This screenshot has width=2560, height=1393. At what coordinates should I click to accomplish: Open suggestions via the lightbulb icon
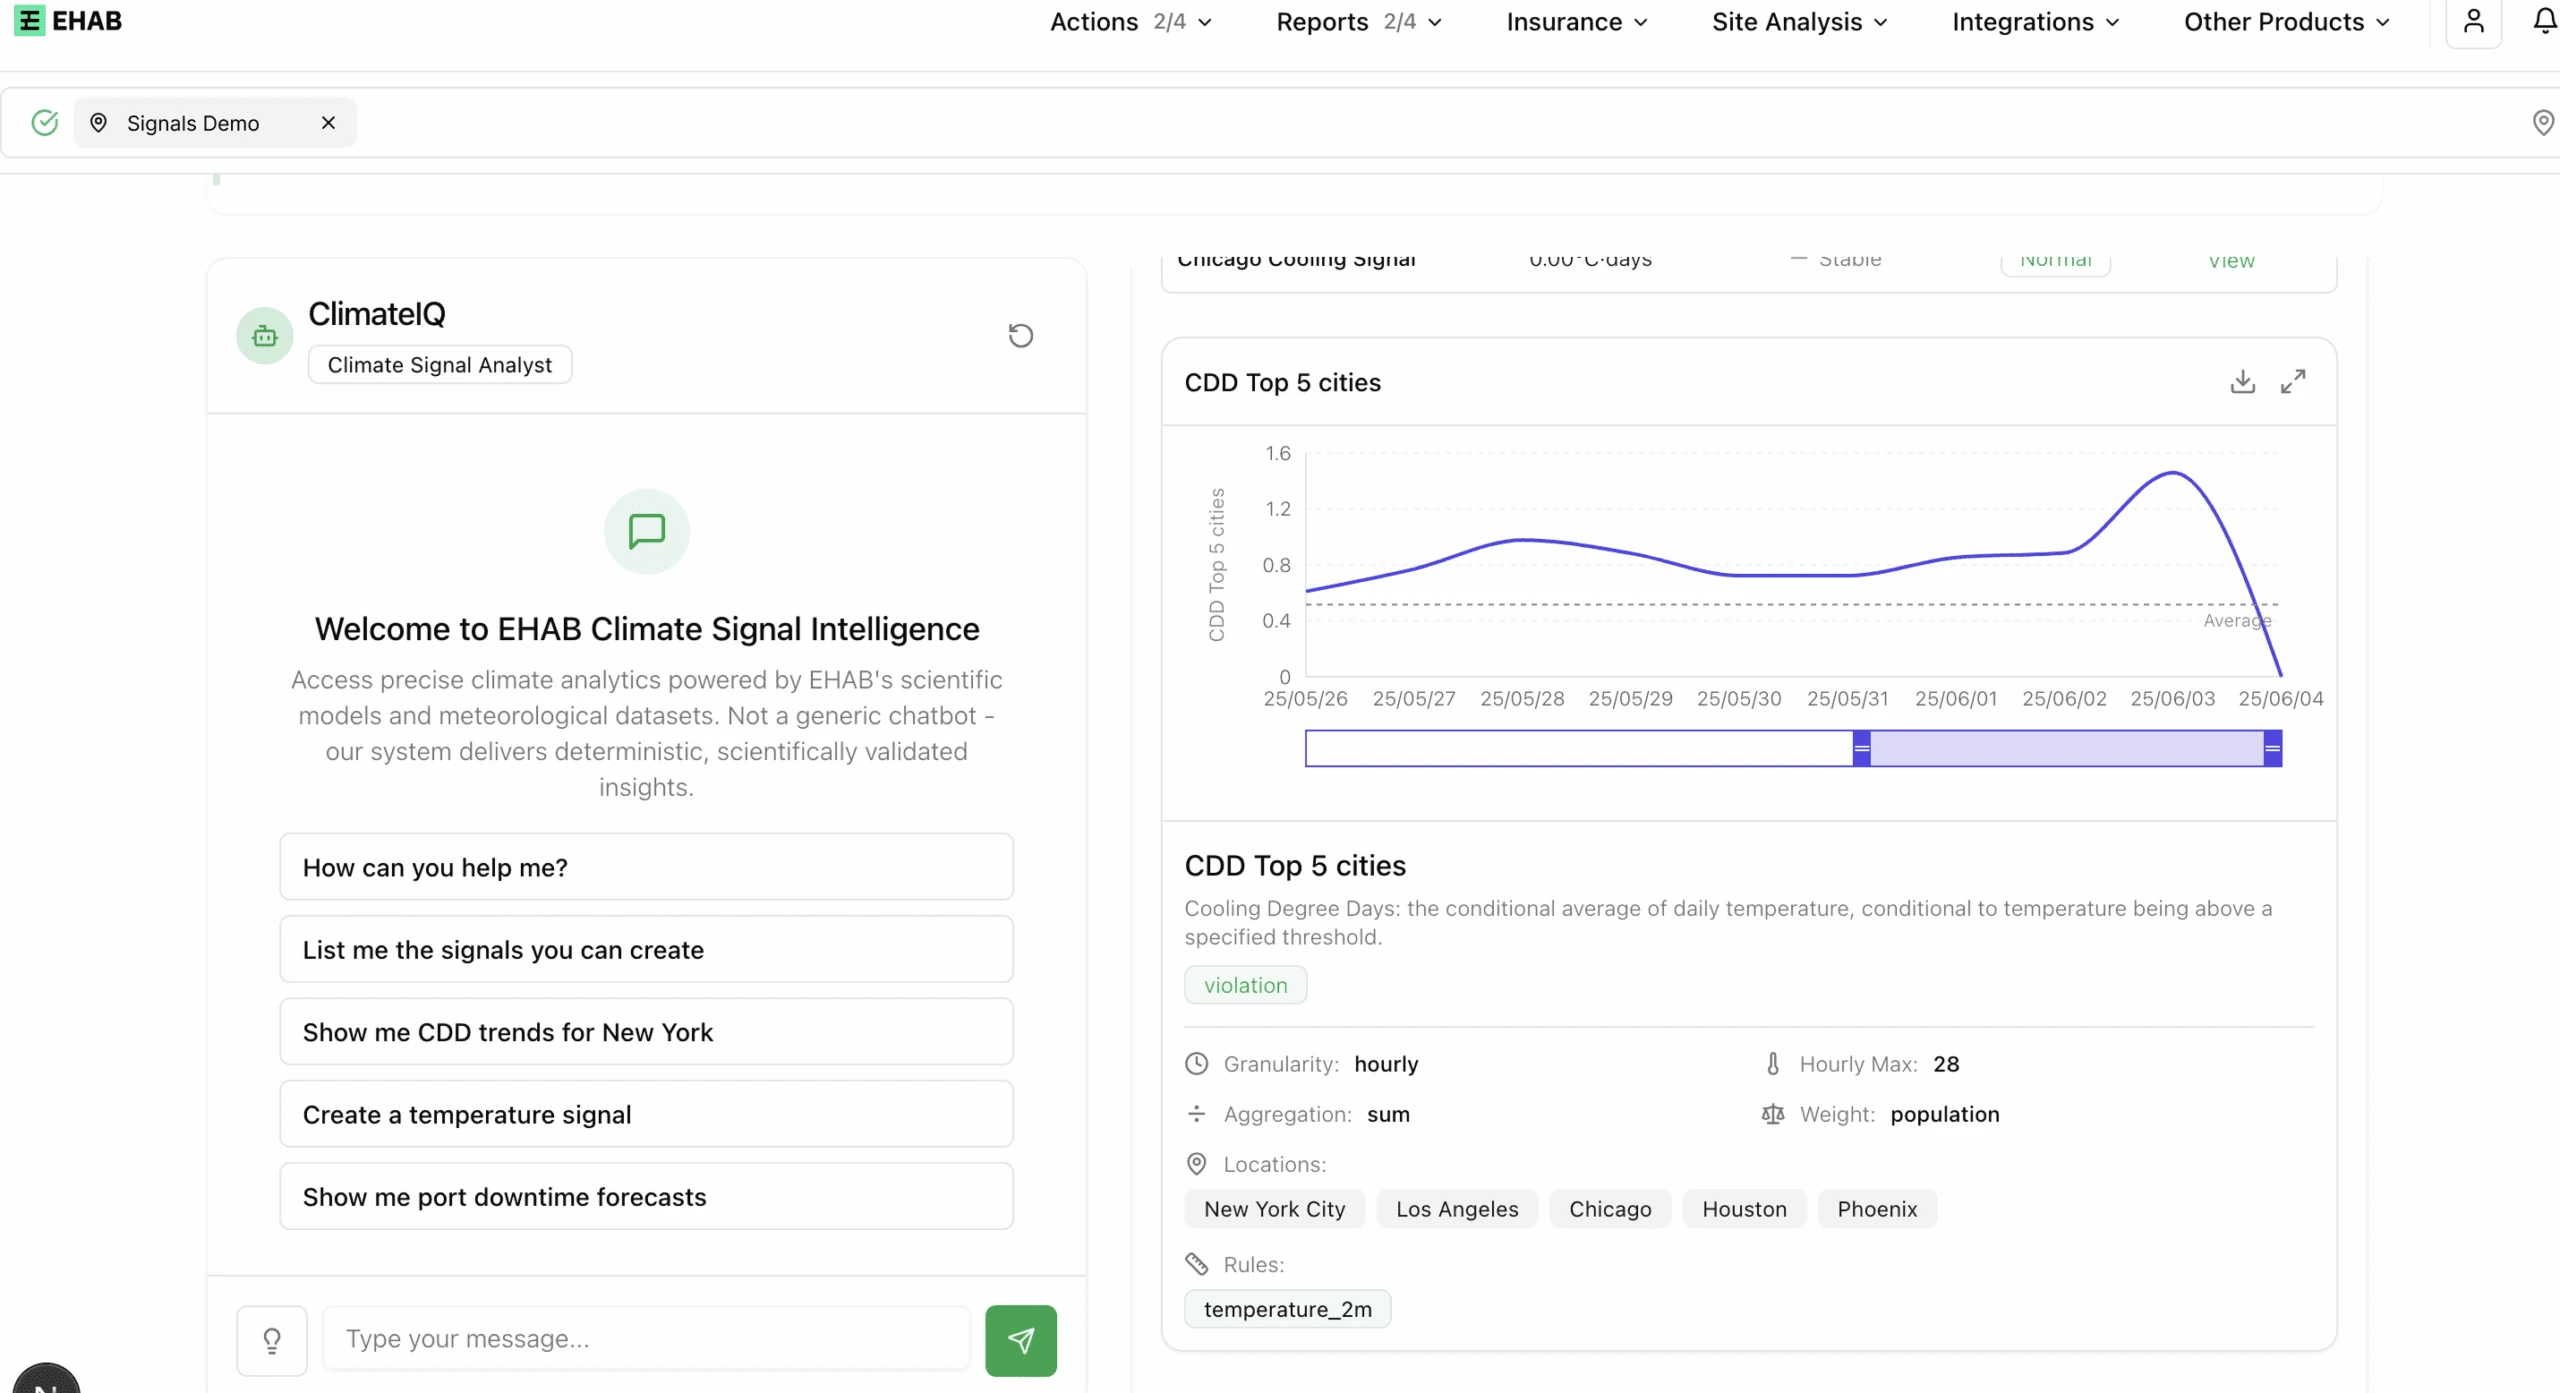pyautogui.click(x=272, y=1339)
